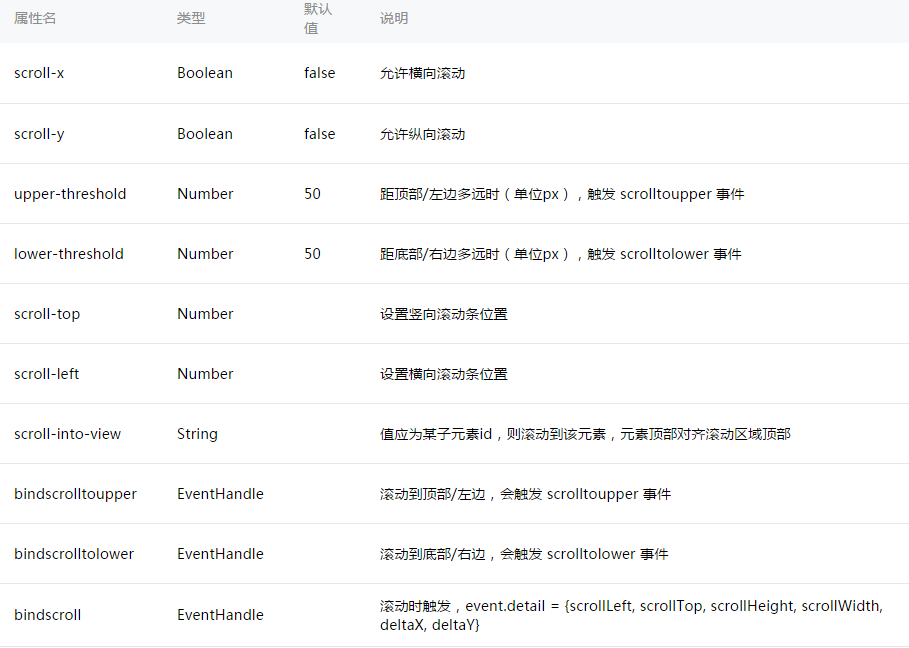
Task: Click the 属性名 column header
Action: (35, 18)
